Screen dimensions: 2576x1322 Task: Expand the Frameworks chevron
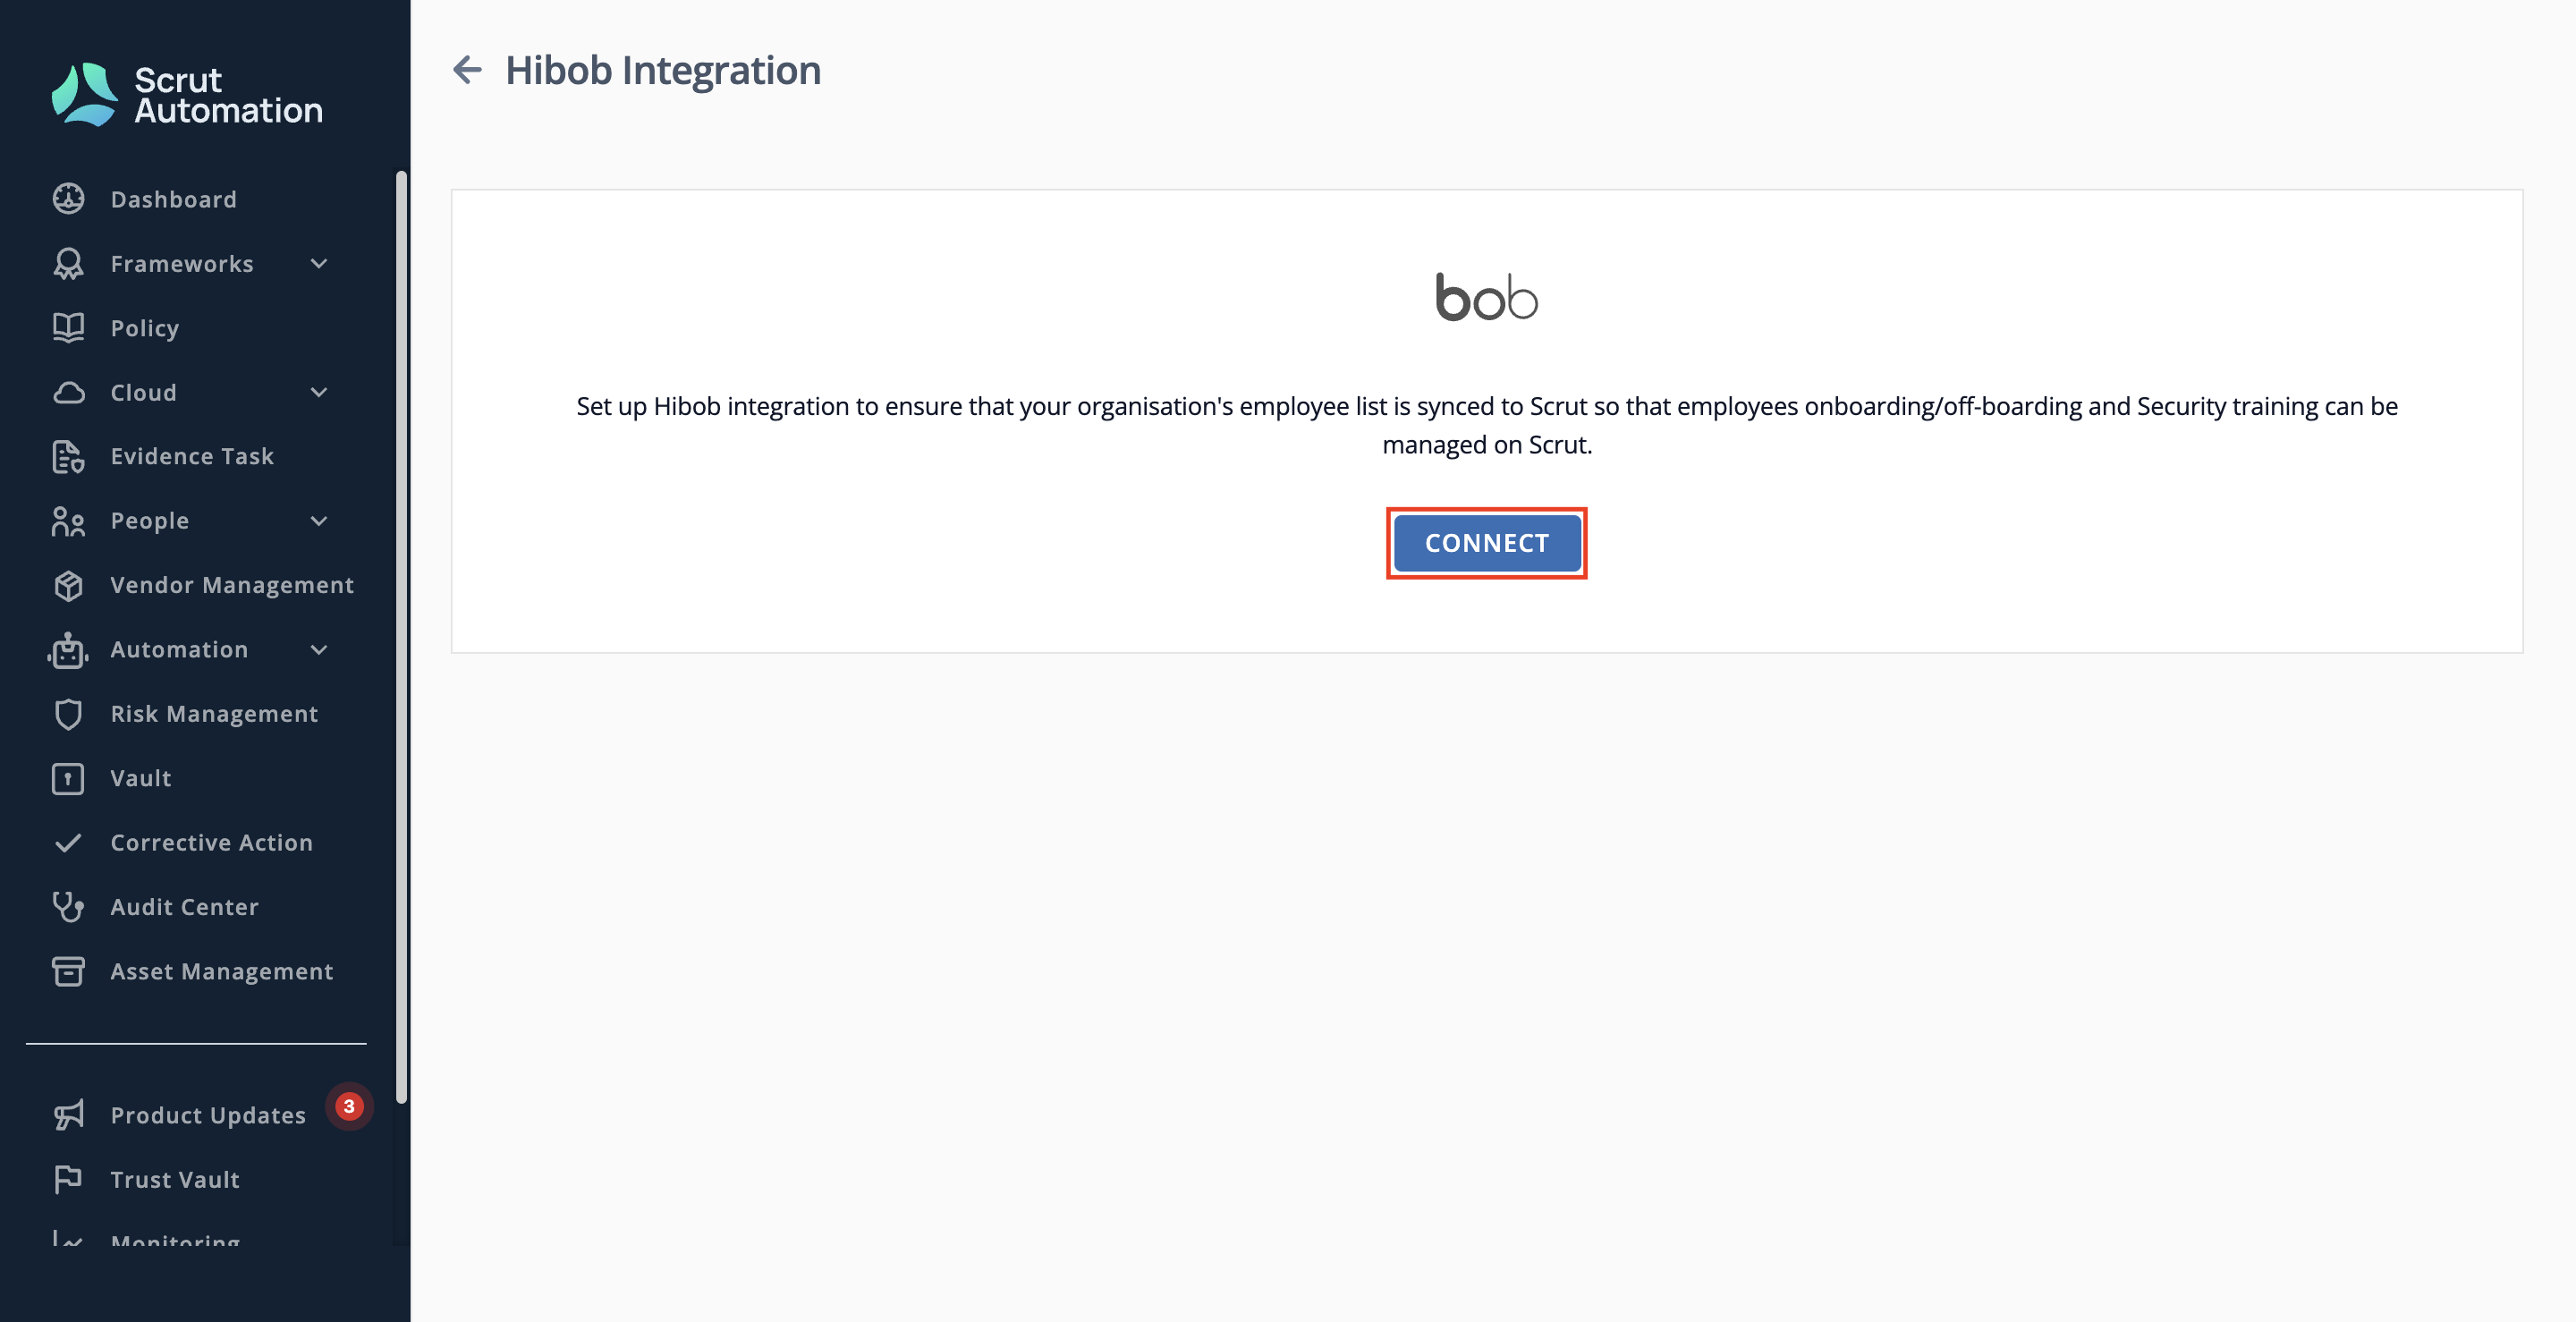(x=319, y=264)
